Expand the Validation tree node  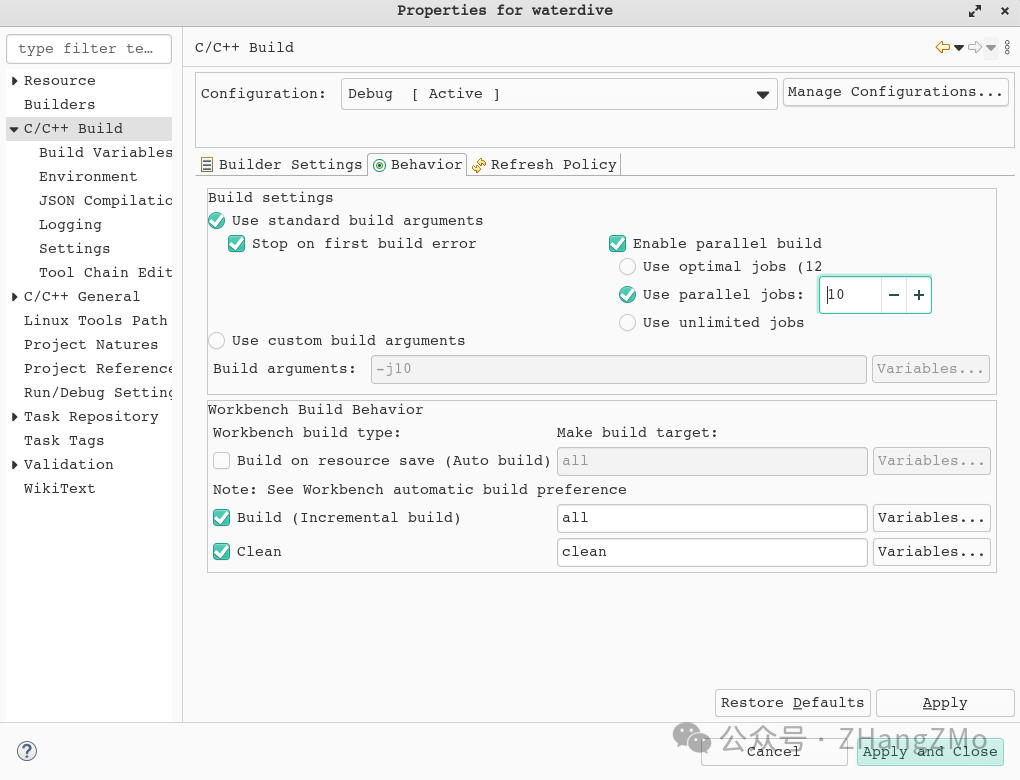click(x=14, y=464)
